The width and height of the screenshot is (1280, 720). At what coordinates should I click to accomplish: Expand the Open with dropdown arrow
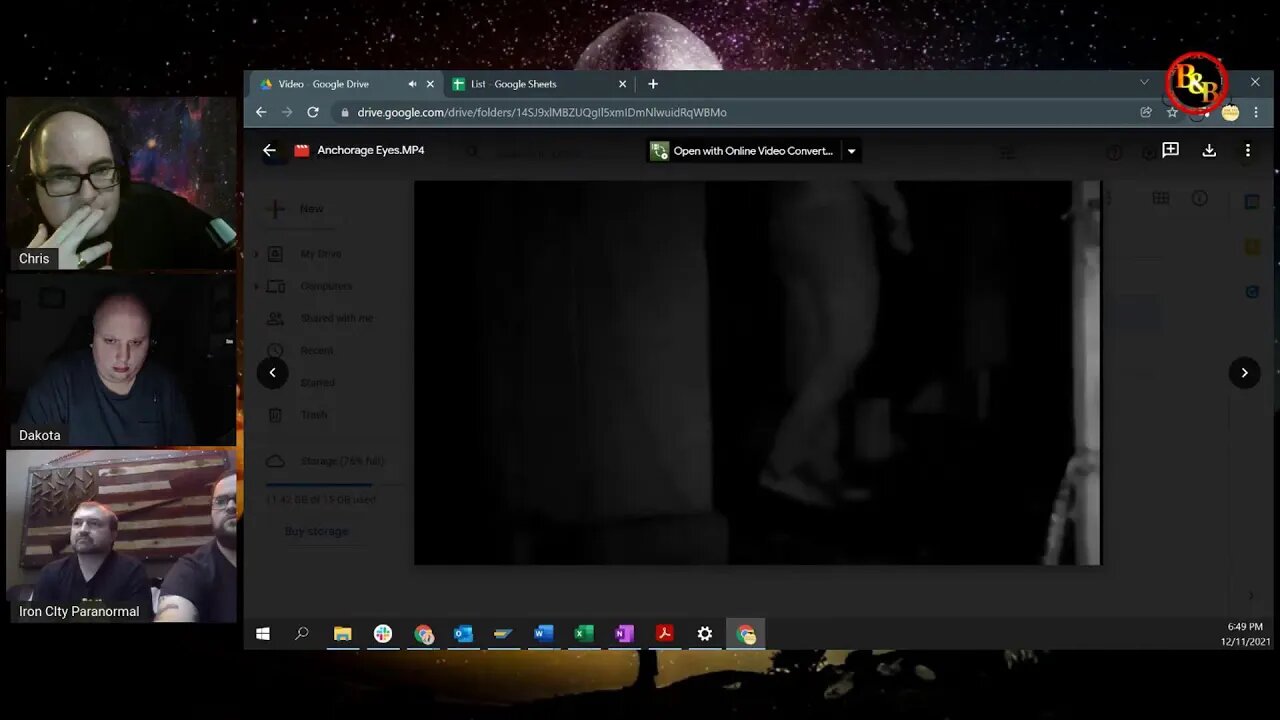coord(851,151)
